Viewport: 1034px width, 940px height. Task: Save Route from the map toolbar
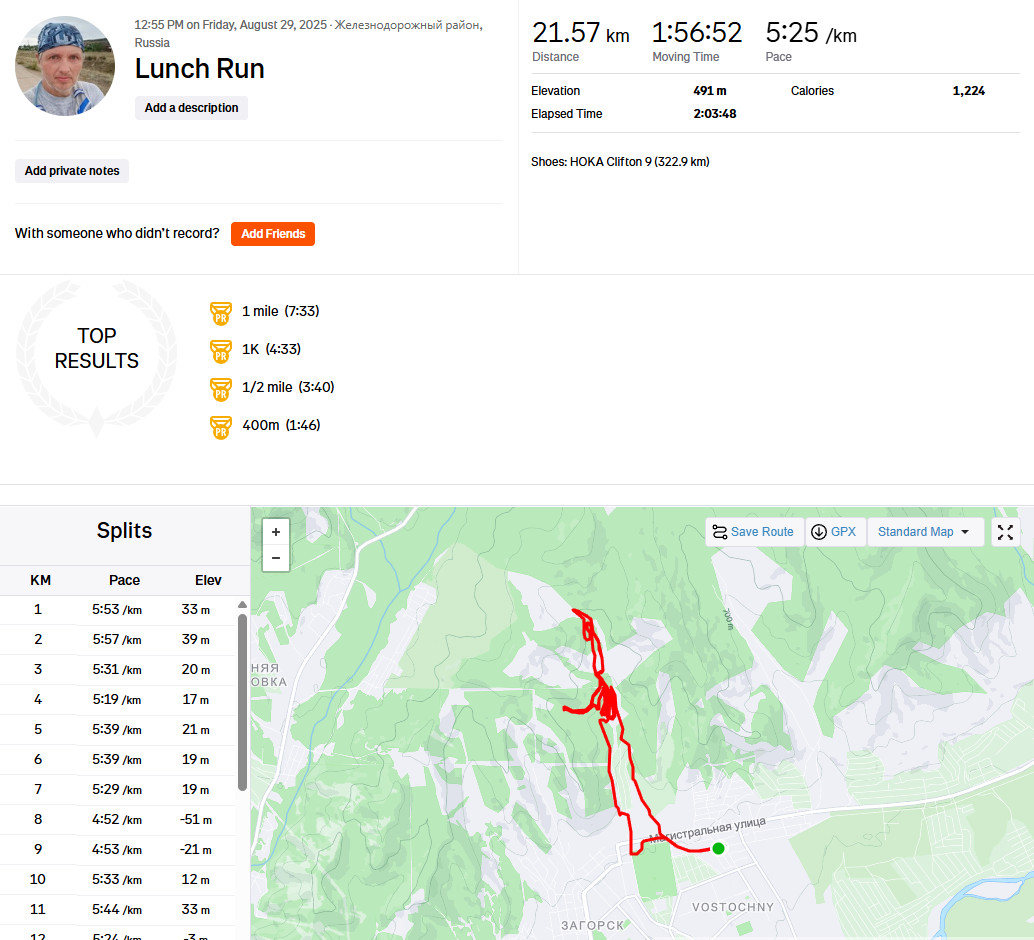pyautogui.click(x=754, y=532)
